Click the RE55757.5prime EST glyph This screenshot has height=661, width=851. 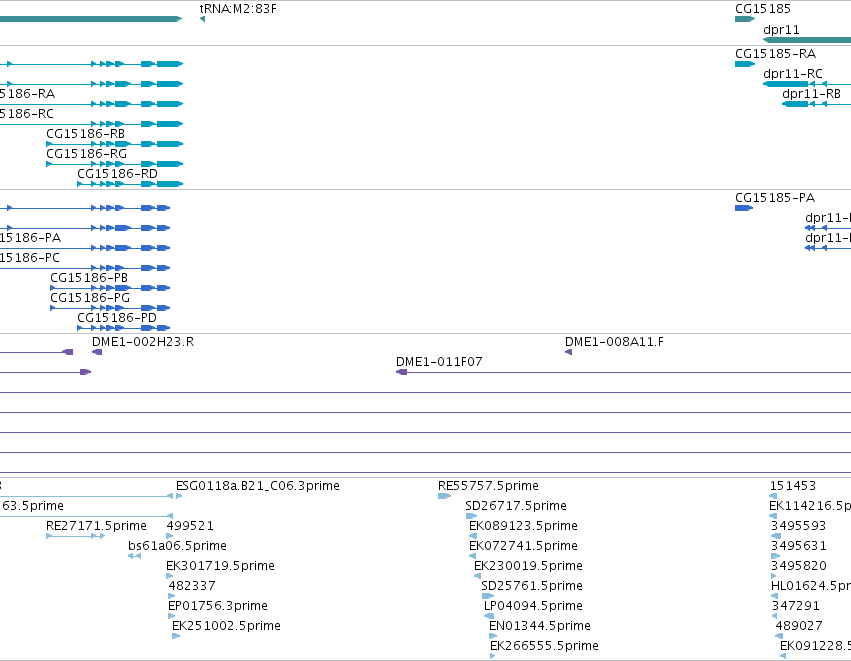(x=444, y=496)
